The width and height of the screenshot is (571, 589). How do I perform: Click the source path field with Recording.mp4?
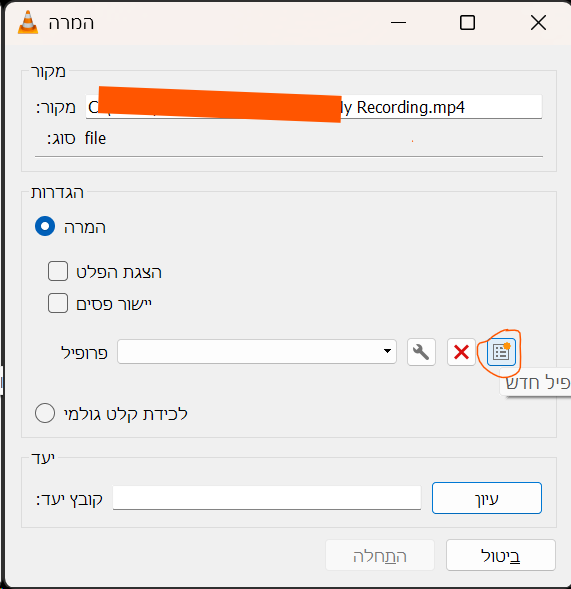pyautogui.click(x=314, y=107)
